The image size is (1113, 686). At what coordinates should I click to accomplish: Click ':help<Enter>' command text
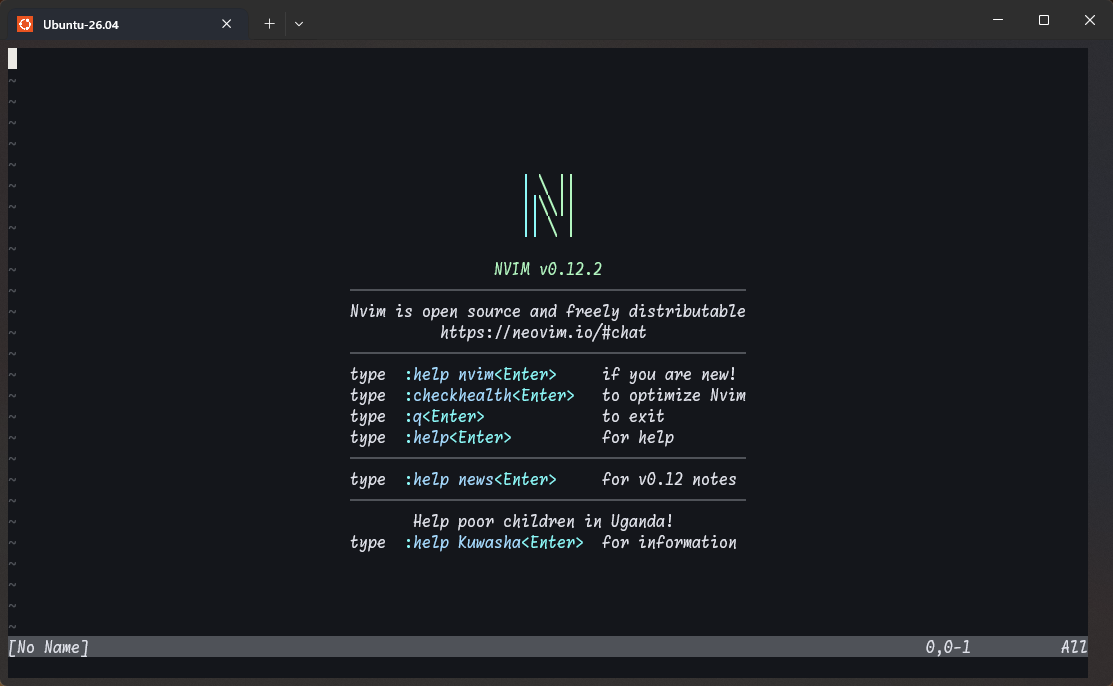click(x=459, y=437)
